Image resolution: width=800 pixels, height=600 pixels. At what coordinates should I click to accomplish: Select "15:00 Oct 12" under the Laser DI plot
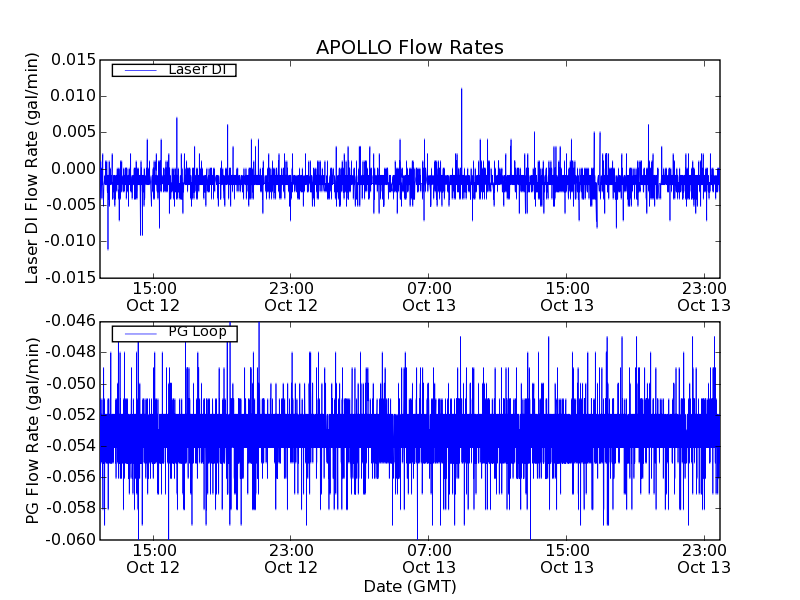[x=153, y=295]
